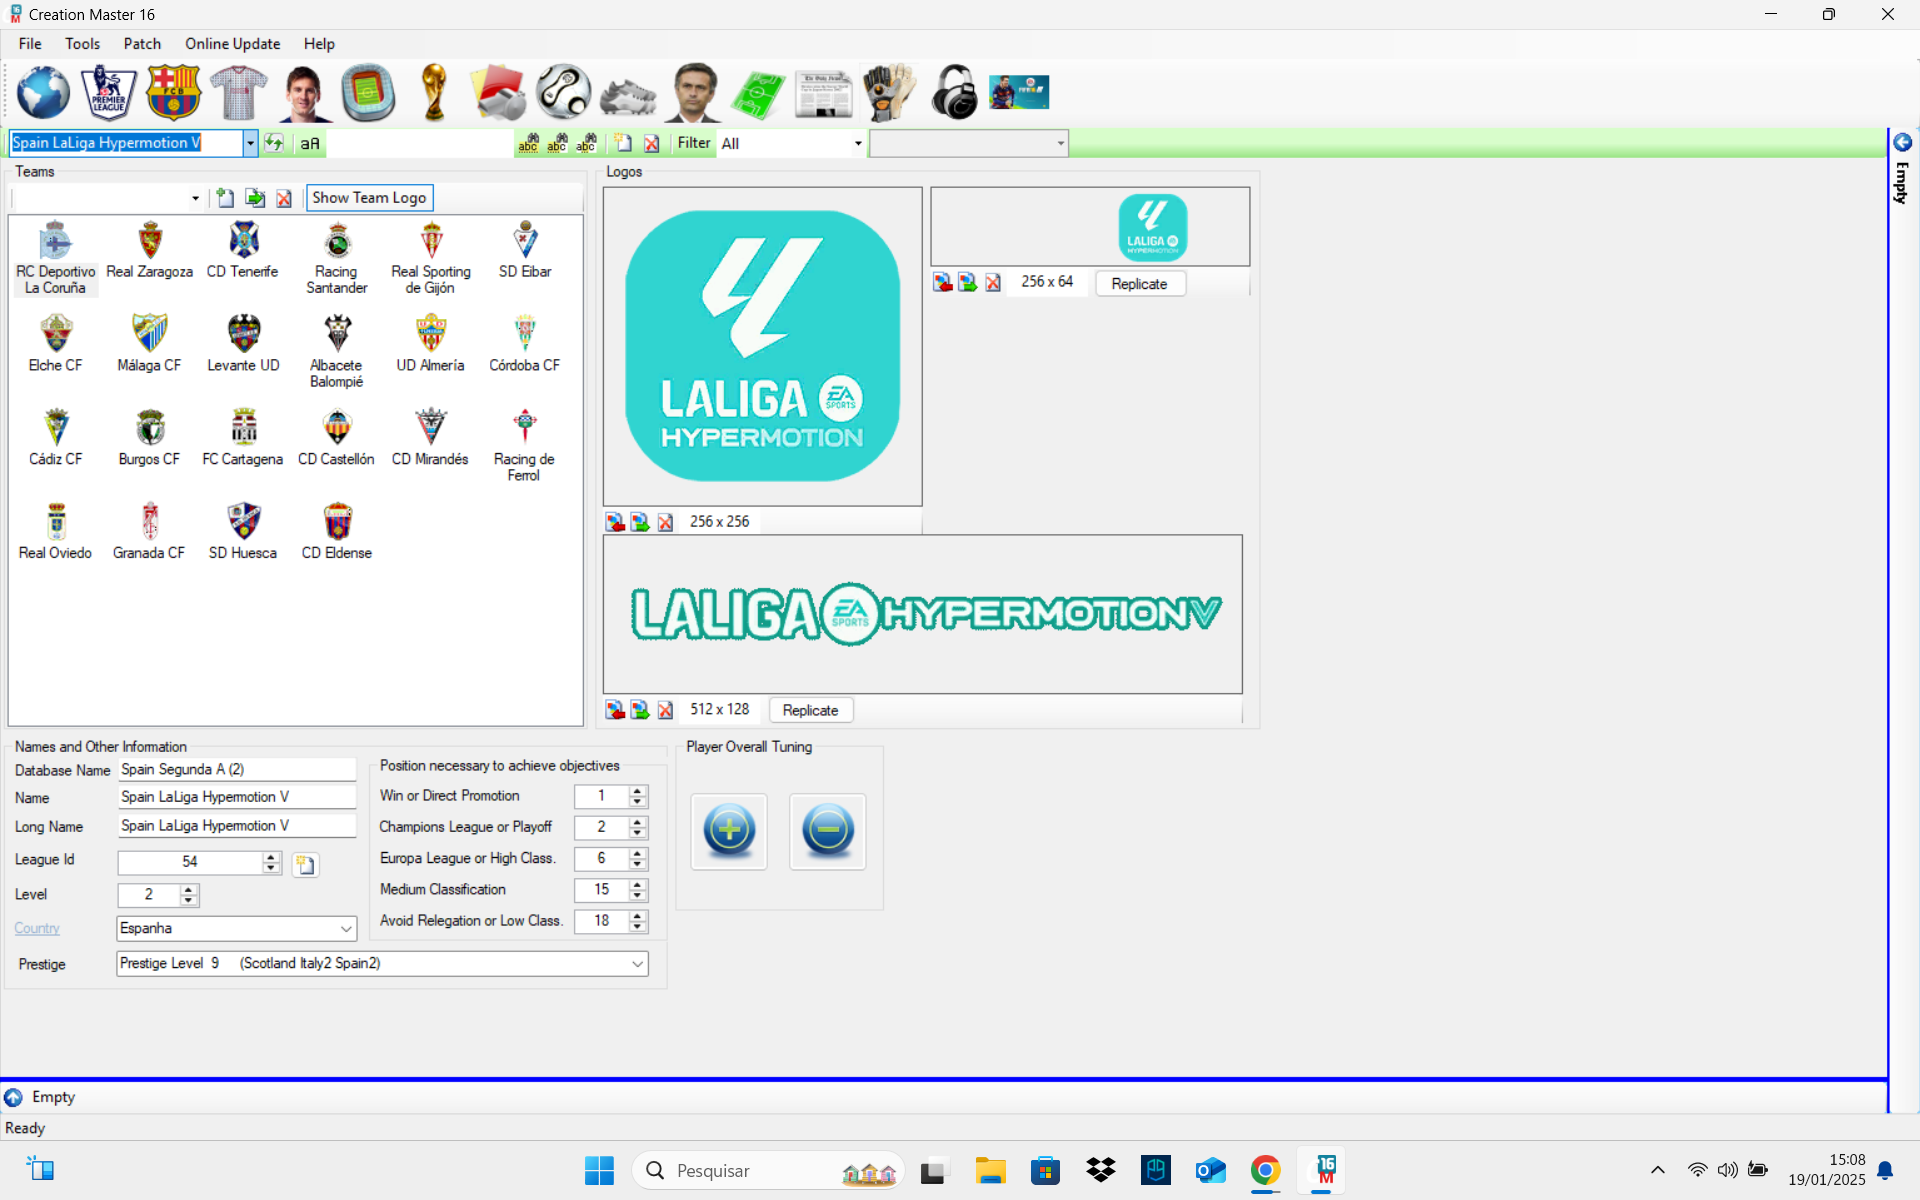Select the CD Eldense team
The width and height of the screenshot is (1920, 1200).
pyautogui.click(x=337, y=532)
